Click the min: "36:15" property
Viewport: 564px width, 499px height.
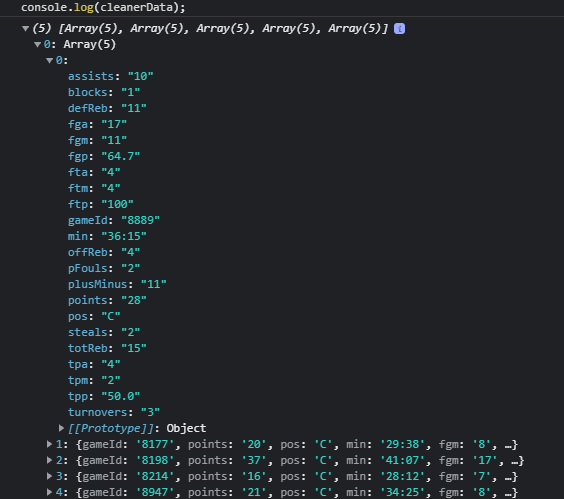pyautogui.click(x=107, y=236)
